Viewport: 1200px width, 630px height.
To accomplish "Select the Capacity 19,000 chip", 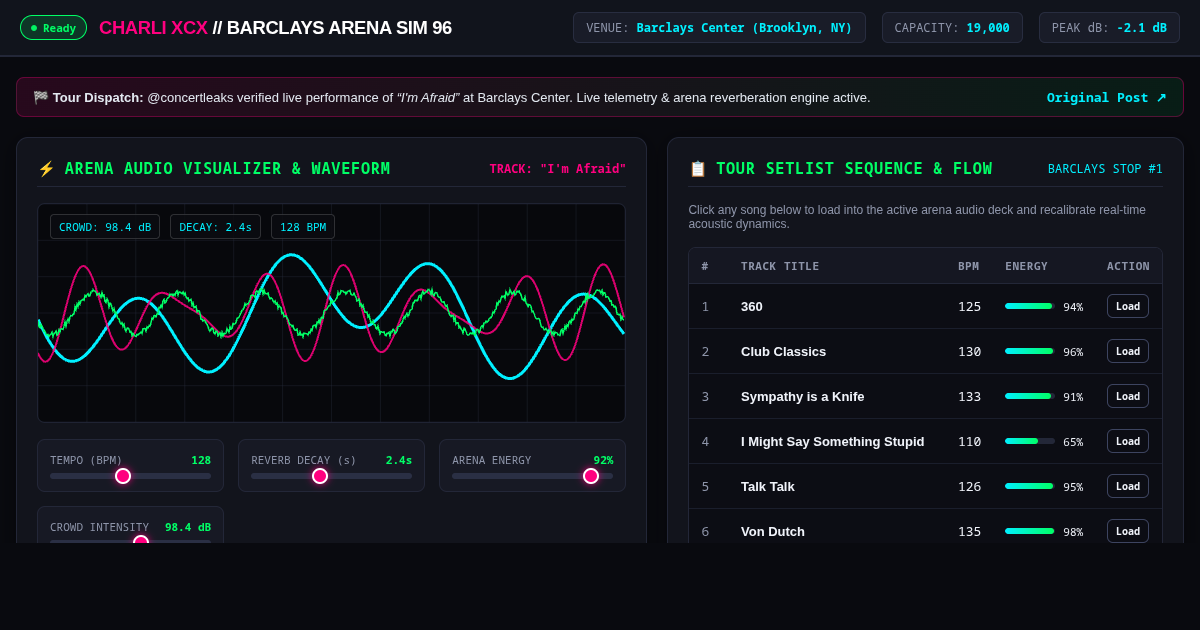I will point(952,28).
